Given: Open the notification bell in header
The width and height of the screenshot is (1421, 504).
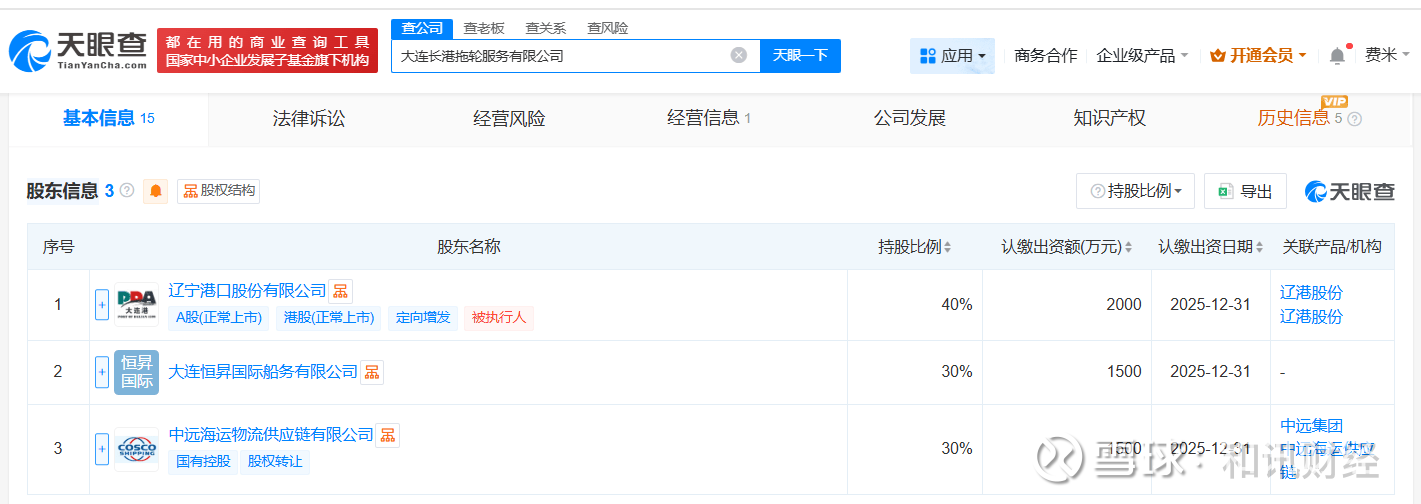Looking at the screenshot, I should click(x=1337, y=56).
